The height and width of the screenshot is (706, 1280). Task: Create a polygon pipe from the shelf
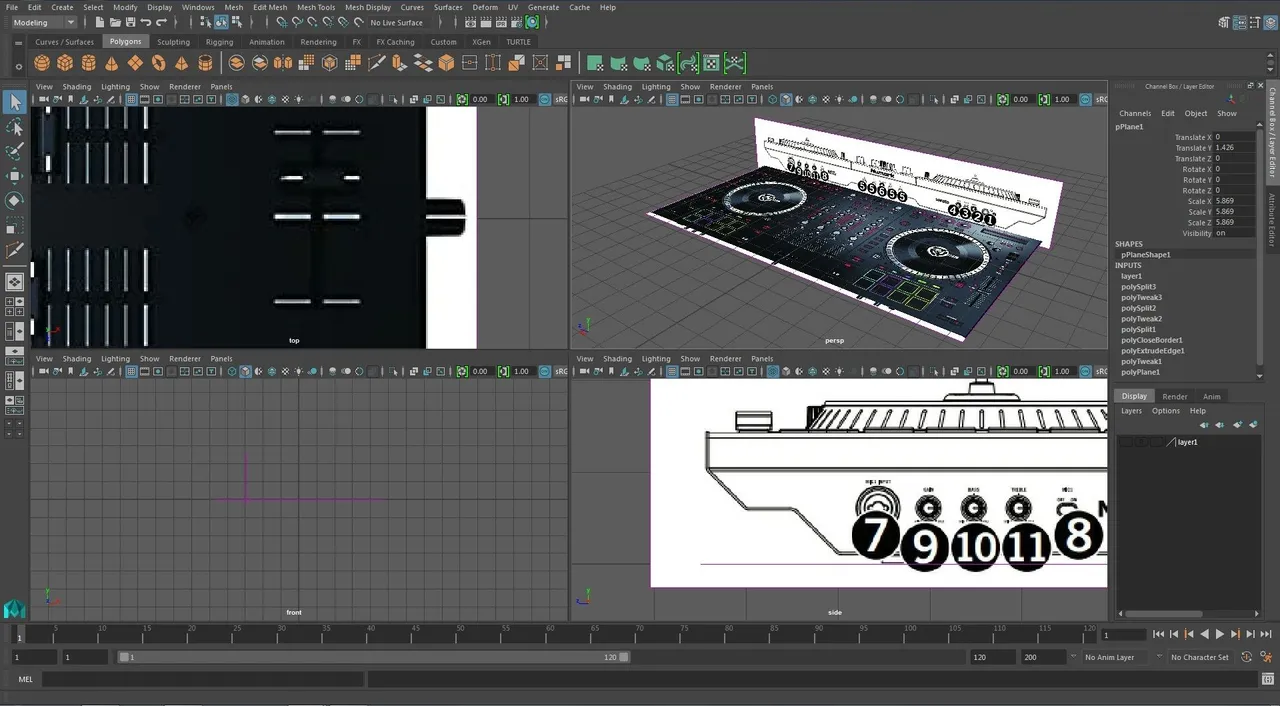pos(205,63)
